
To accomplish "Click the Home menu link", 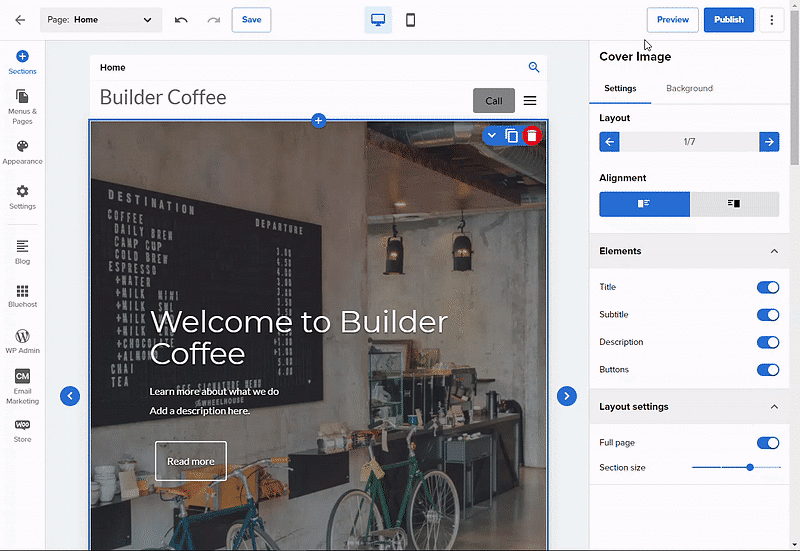I will pyautogui.click(x=113, y=67).
